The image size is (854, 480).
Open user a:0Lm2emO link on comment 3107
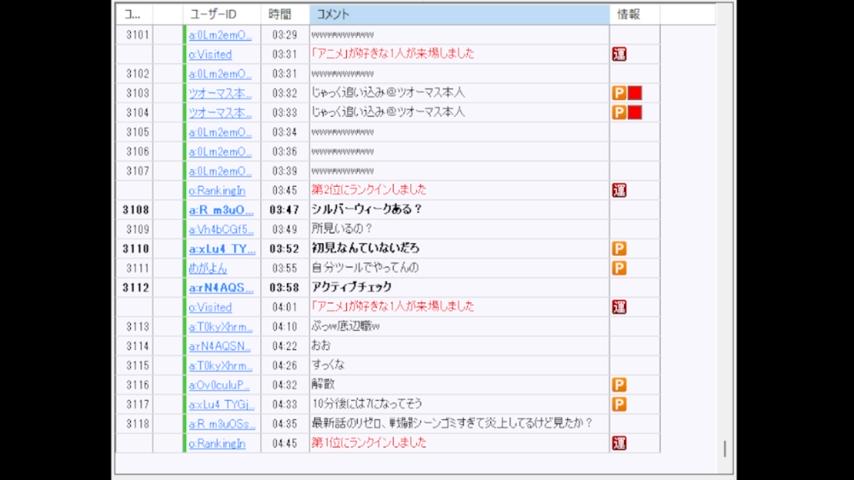coord(220,171)
